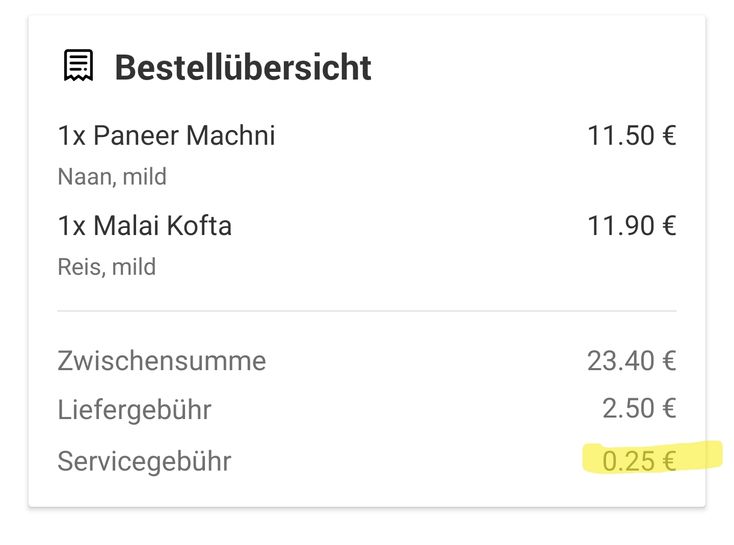This screenshot has height=545, width=734.
Task: Click the 1x quantity of Paneer Machni
Action: coord(72,136)
